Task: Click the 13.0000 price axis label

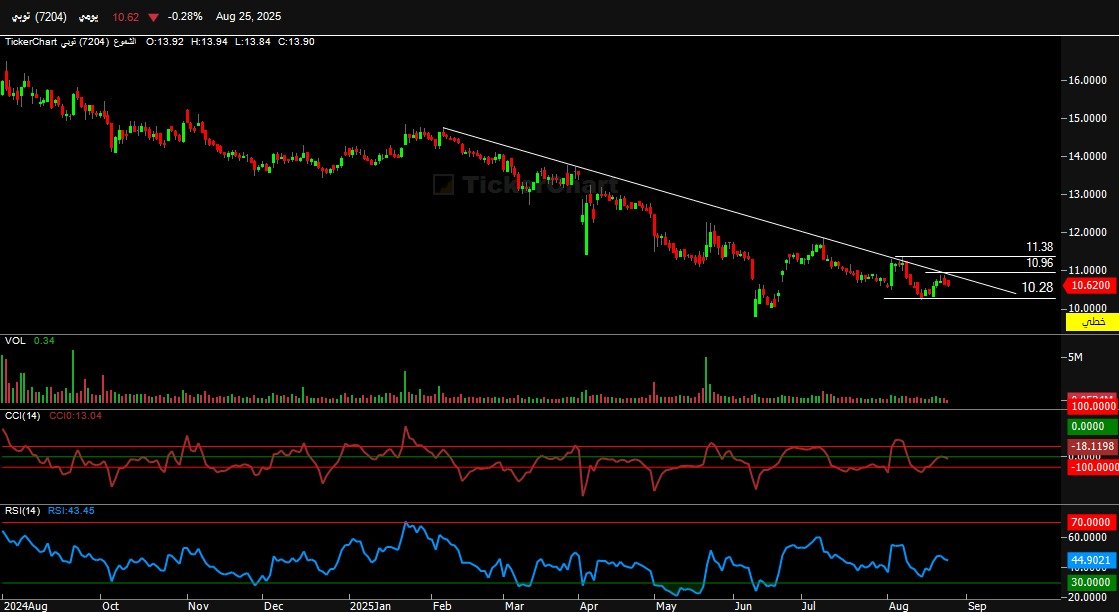Action: pos(1088,194)
